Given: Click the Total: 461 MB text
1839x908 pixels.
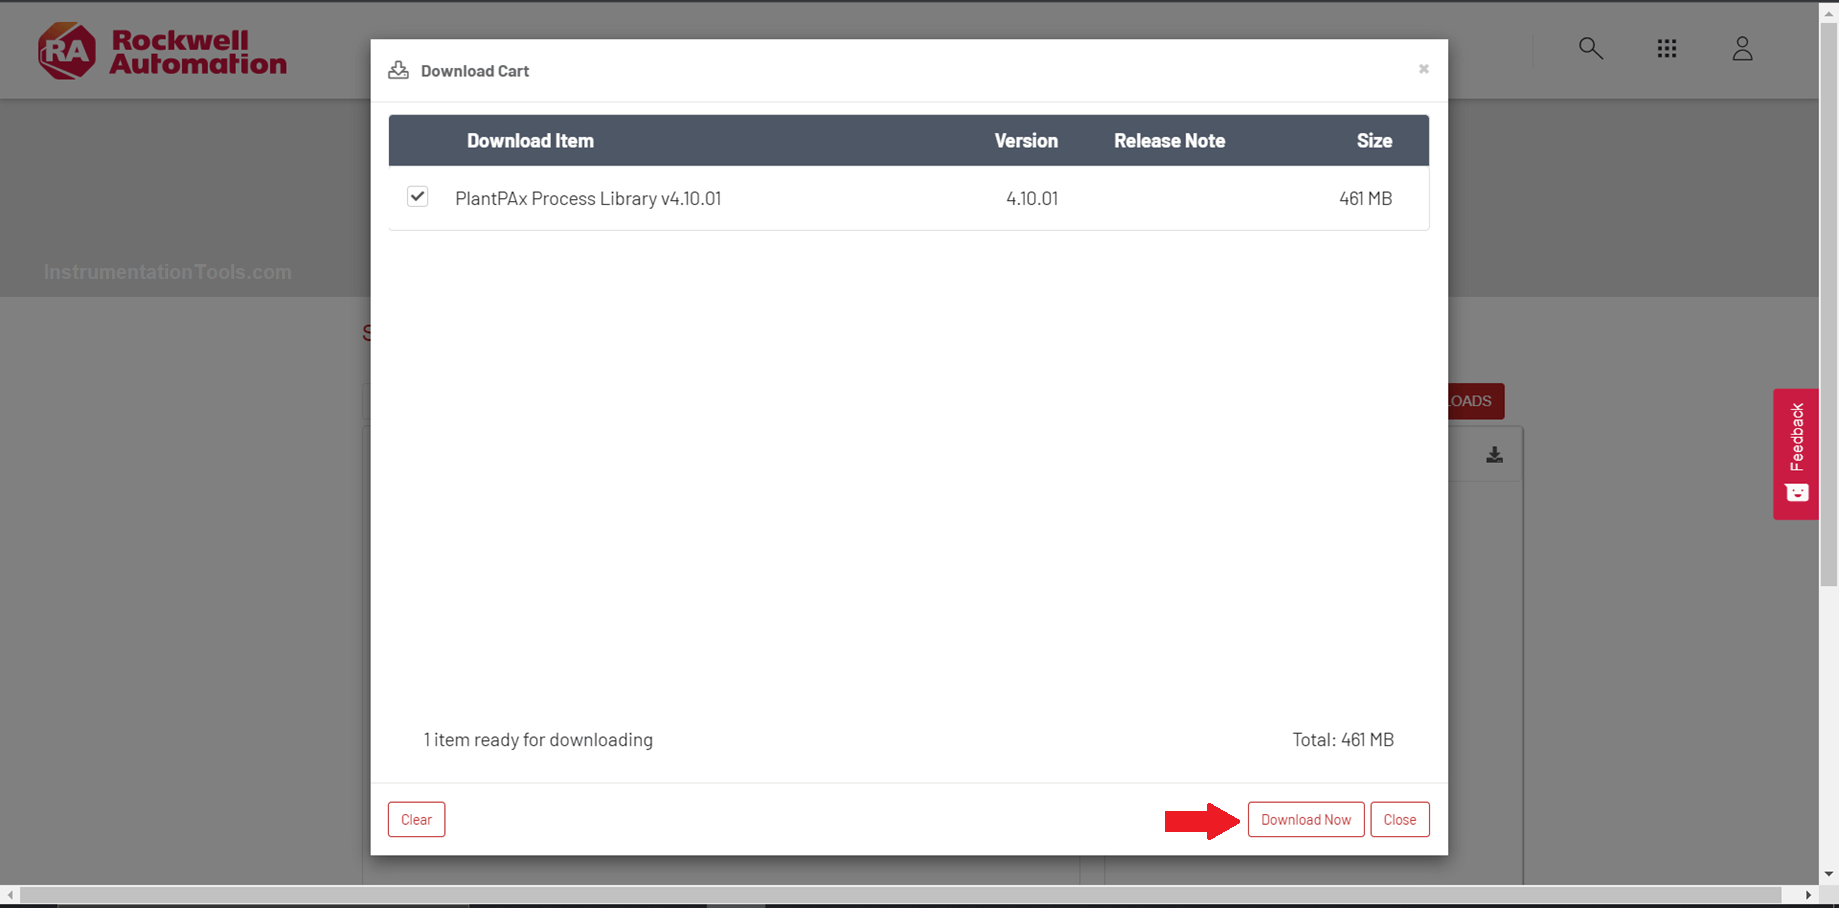Looking at the screenshot, I should click(1343, 740).
